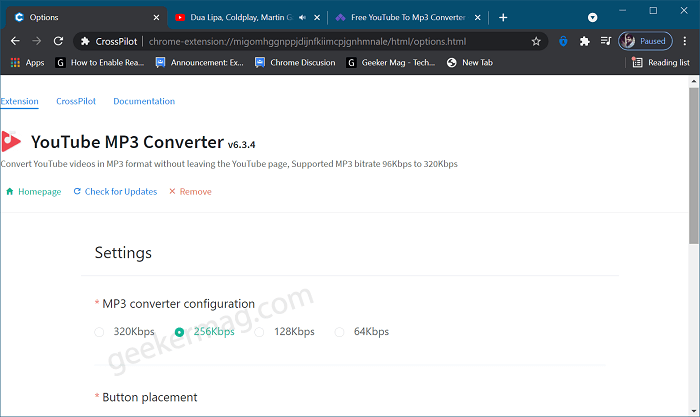
Task: Click the Settings heading
Action: pyautogui.click(x=123, y=253)
